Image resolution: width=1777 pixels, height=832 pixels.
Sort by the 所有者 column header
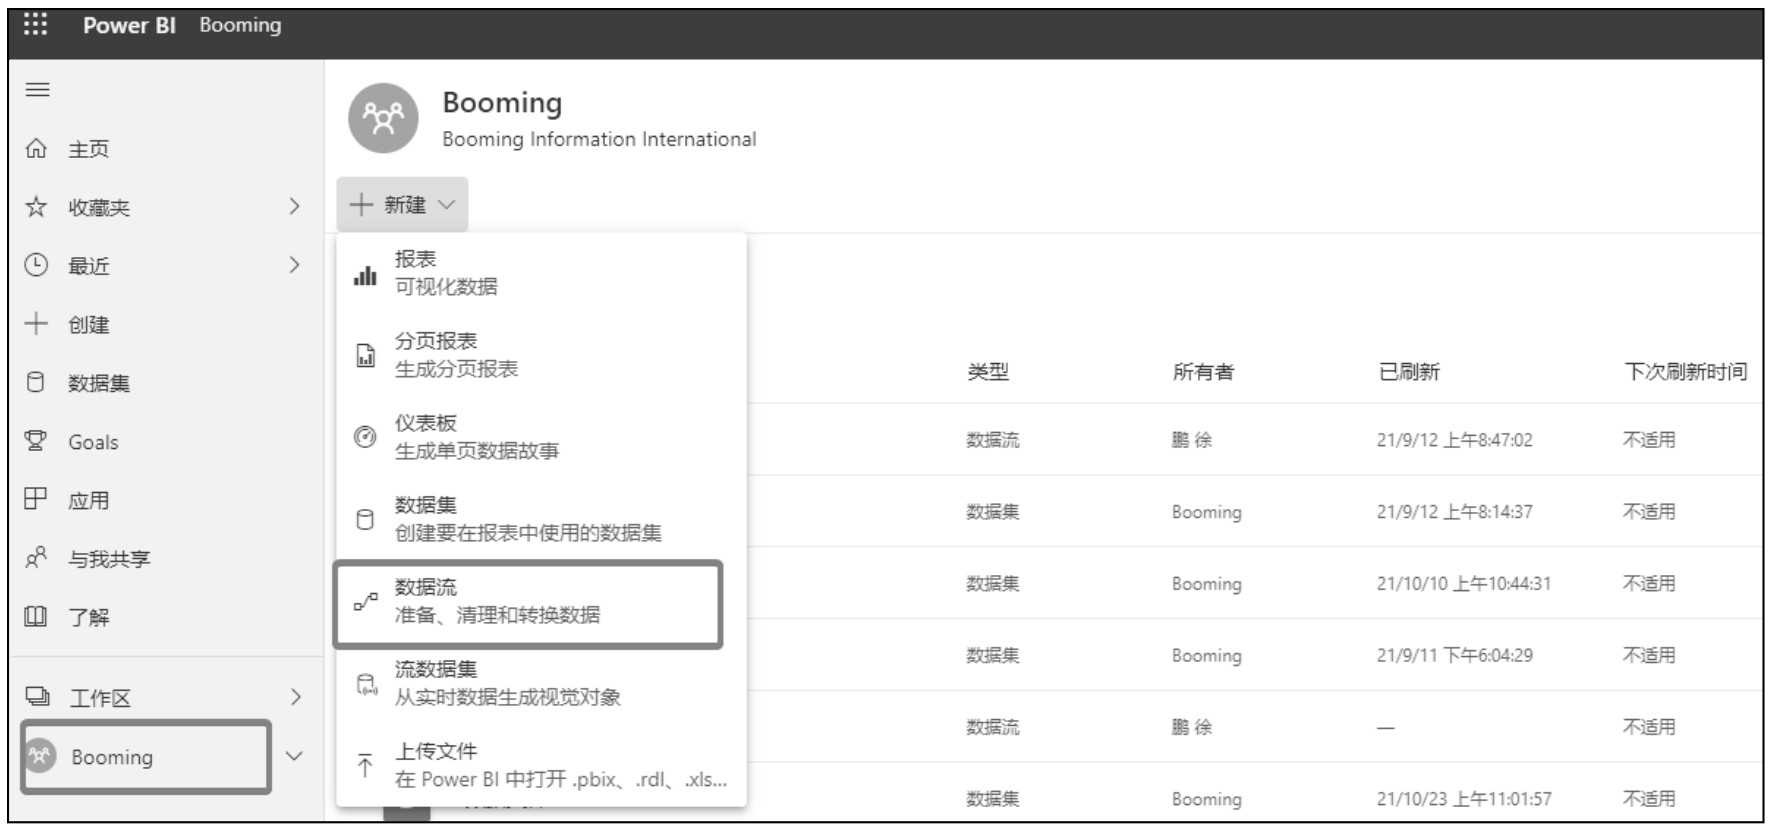[x=1203, y=372]
